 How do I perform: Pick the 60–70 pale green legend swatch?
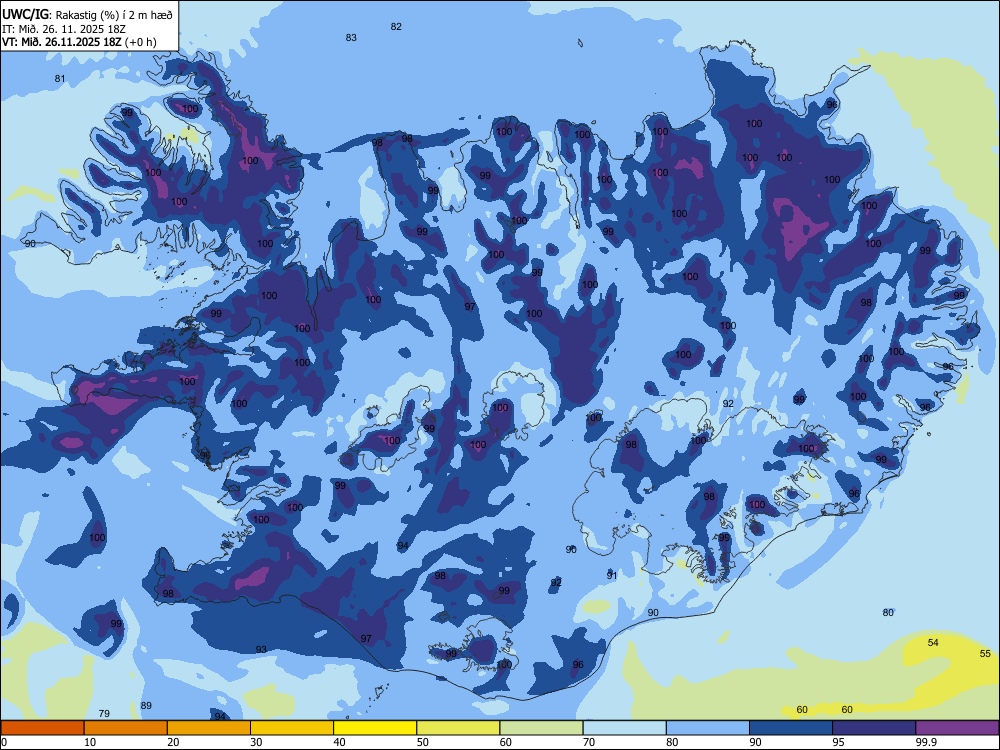[x=541, y=728]
